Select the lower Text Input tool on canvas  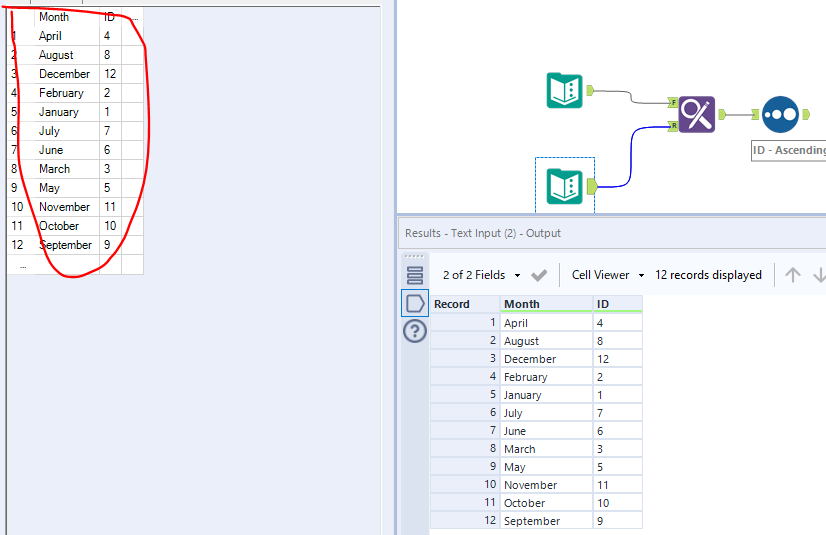565,186
